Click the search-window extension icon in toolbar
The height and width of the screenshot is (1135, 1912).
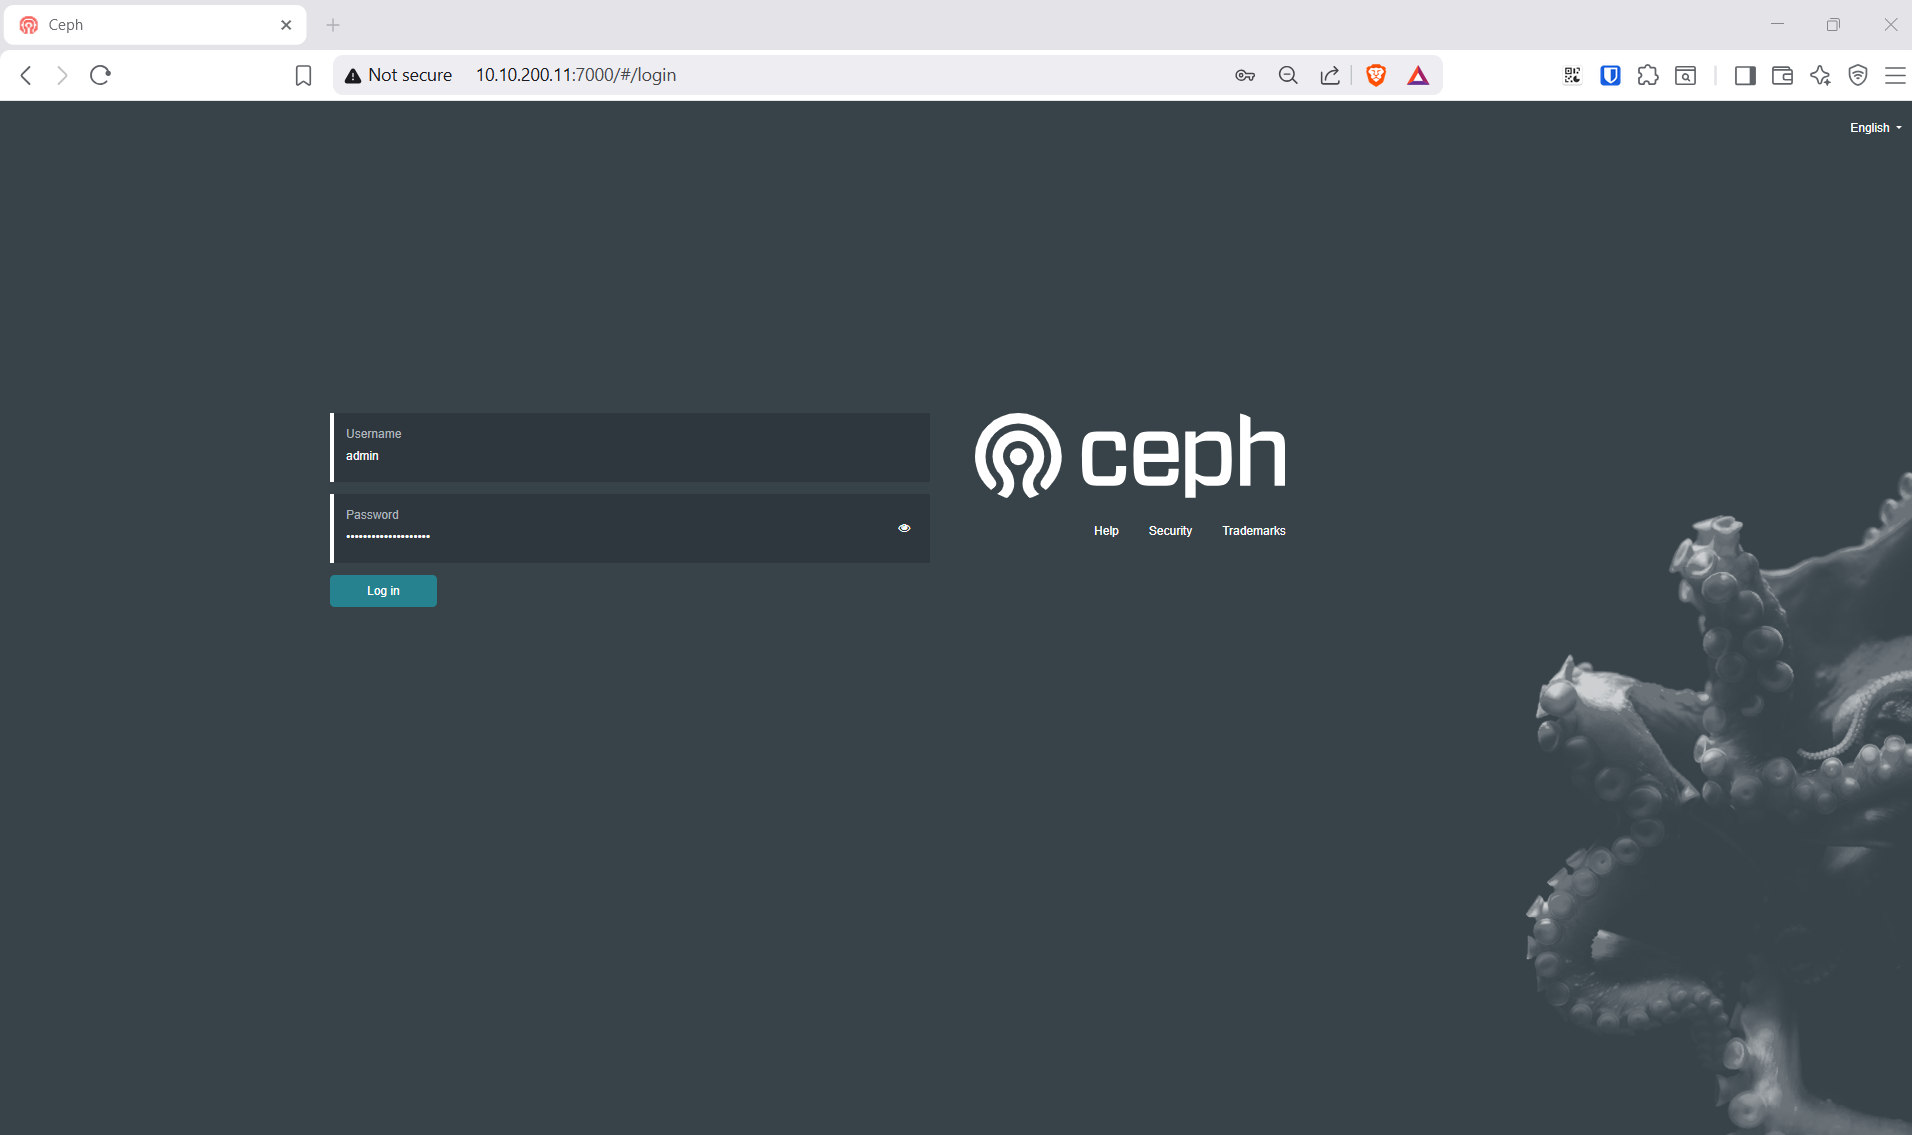click(x=1686, y=75)
